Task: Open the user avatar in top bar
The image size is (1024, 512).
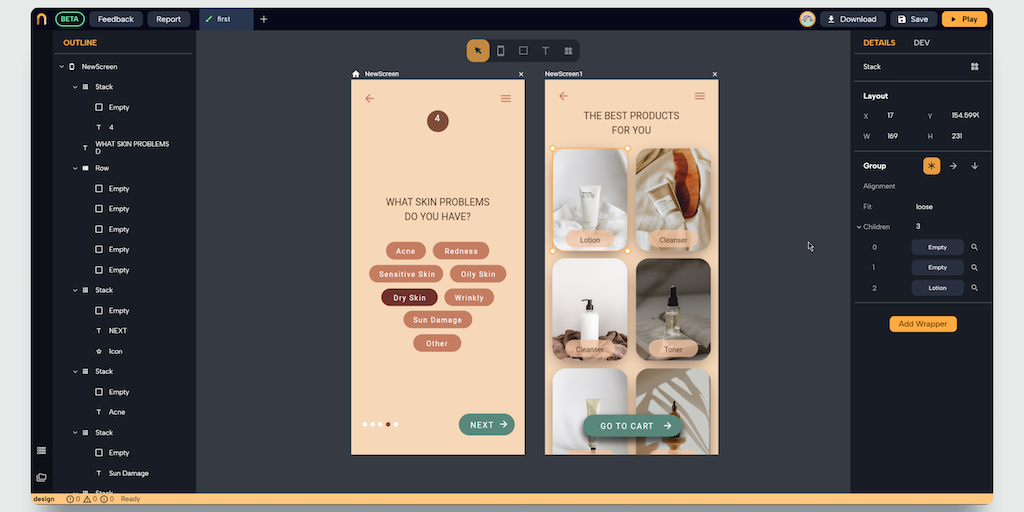Action: click(x=807, y=19)
